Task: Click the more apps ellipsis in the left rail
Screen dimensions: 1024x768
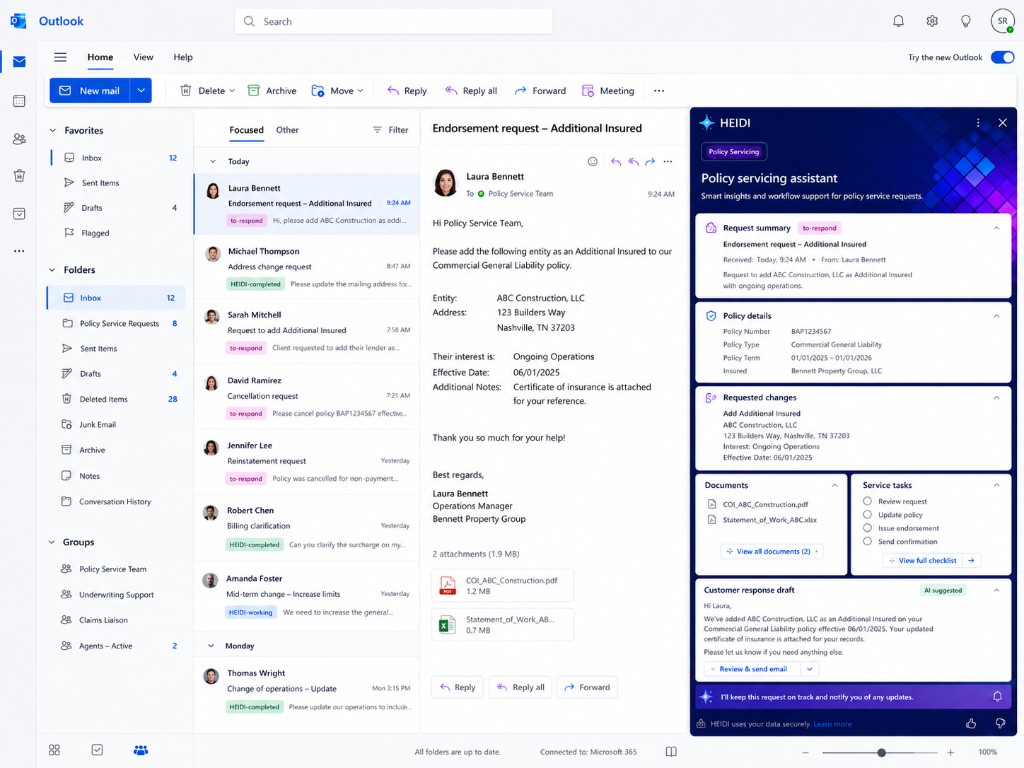Action: point(19,251)
